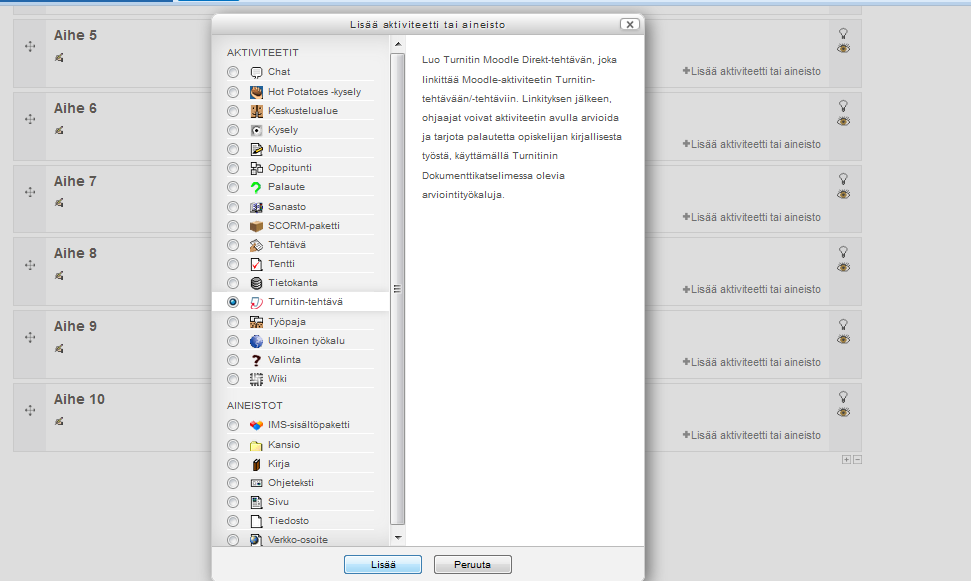Viewport: 971px width, 581px height.
Task: Click the move handle for Aihe 9
Action: tap(30, 338)
